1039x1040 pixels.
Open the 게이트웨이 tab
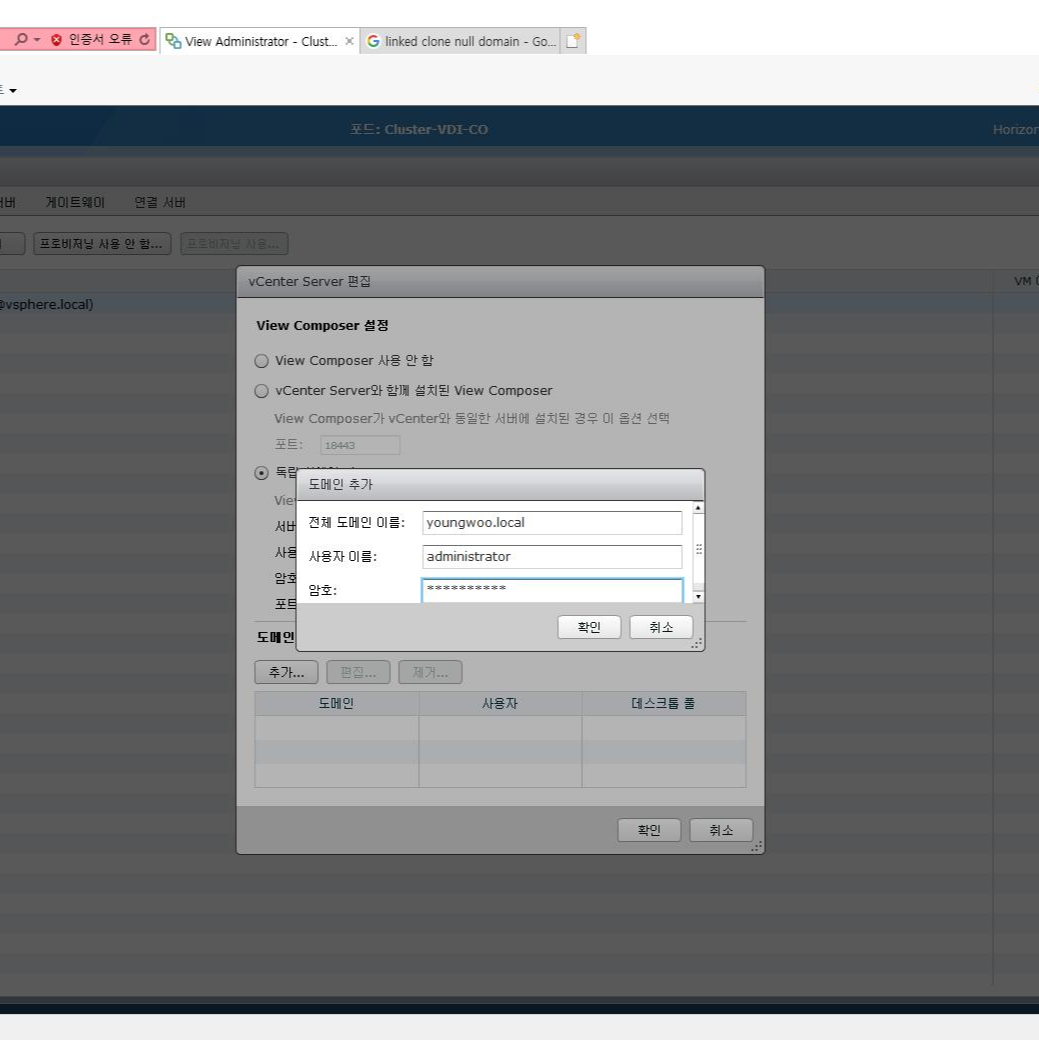tap(75, 202)
